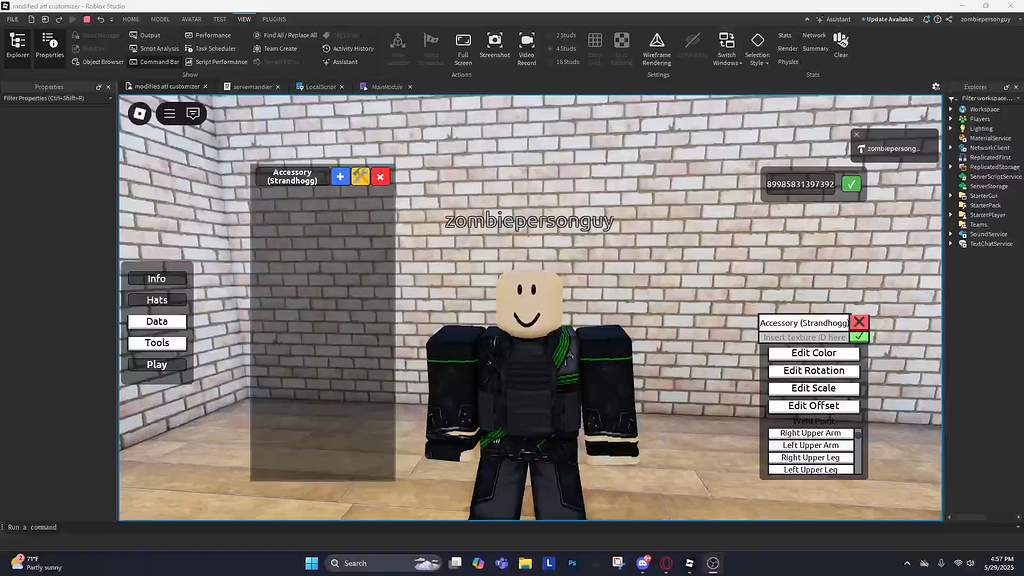Switch to the MODEL ribbon tab
The width and height of the screenshot is (1024, 576).
click(x=160, y=18)
